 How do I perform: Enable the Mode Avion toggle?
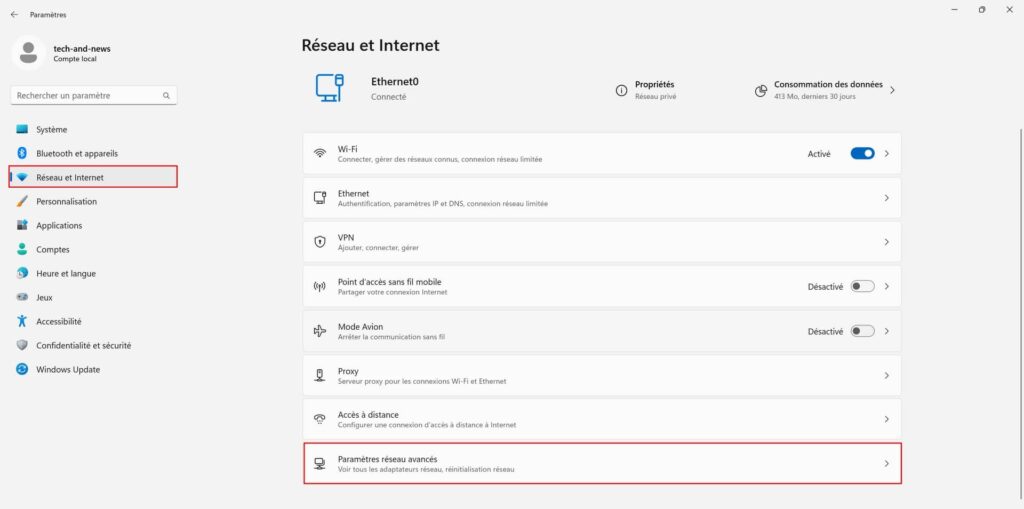862,331
